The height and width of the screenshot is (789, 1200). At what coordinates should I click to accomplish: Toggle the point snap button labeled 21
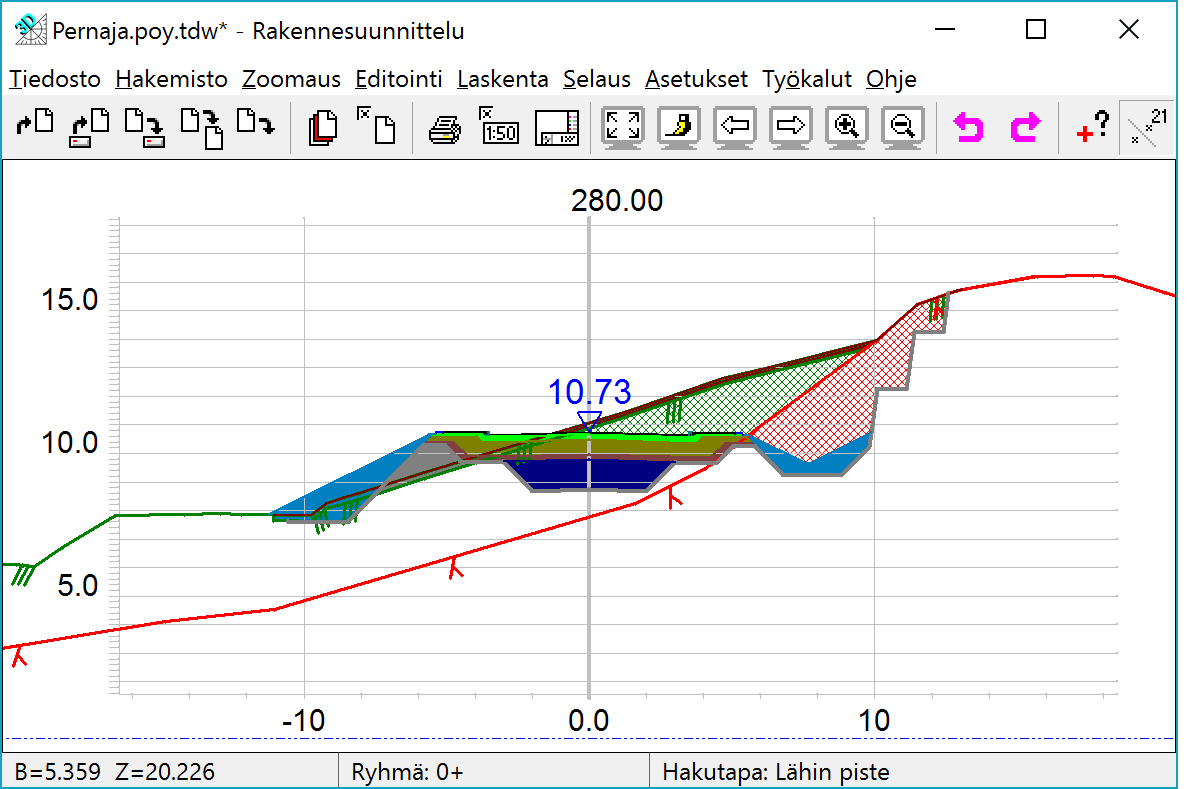click(1145, 127)
